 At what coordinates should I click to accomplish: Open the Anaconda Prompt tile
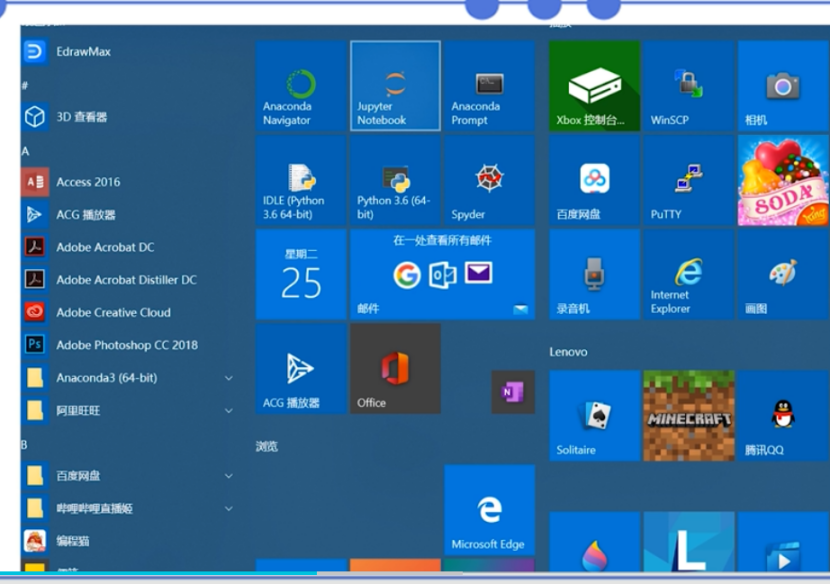(x=490, y=86)
